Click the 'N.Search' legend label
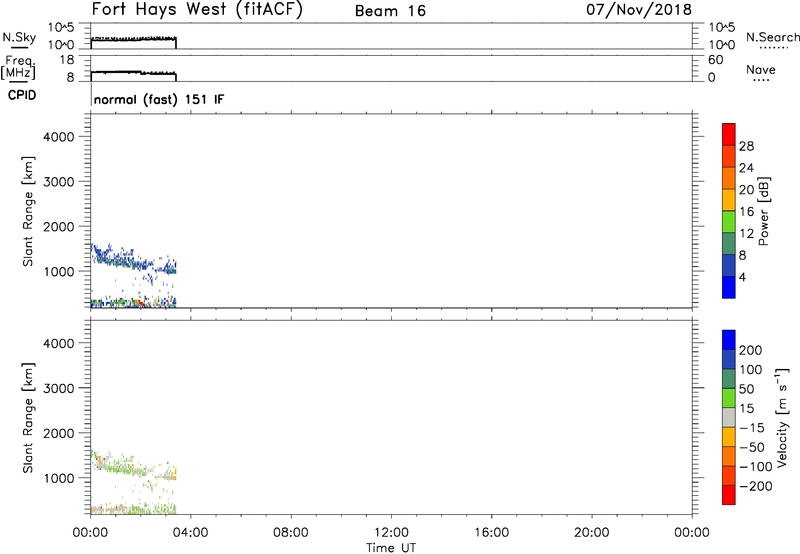 [772, 37]
